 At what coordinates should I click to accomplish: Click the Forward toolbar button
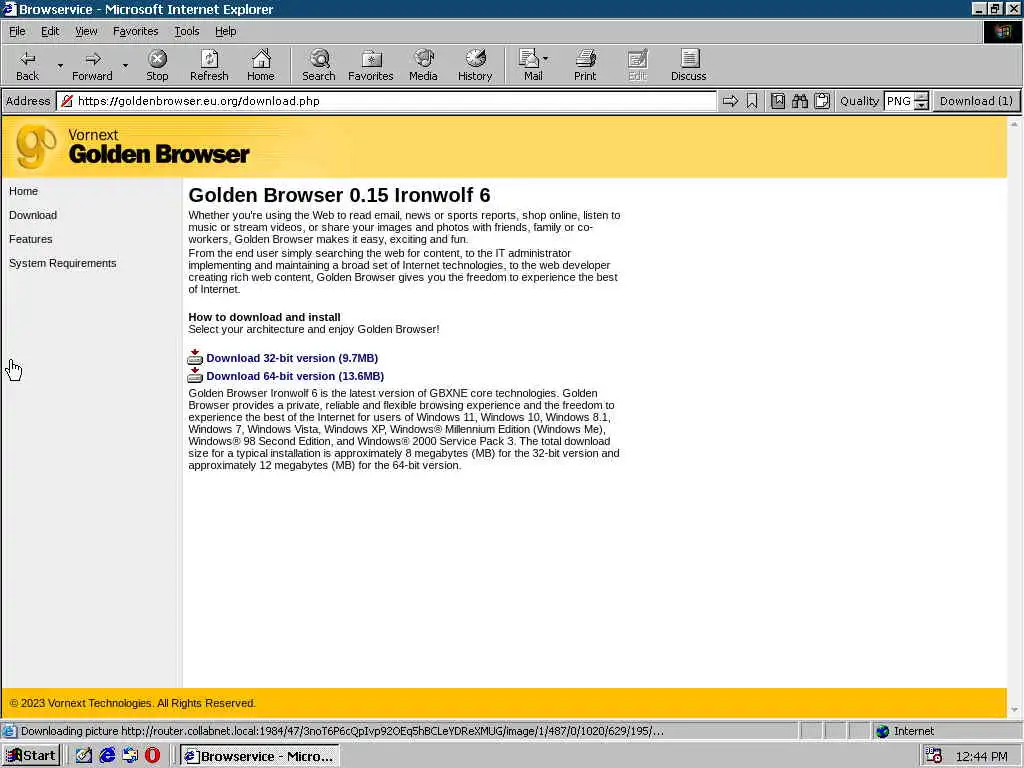(92, 65)
